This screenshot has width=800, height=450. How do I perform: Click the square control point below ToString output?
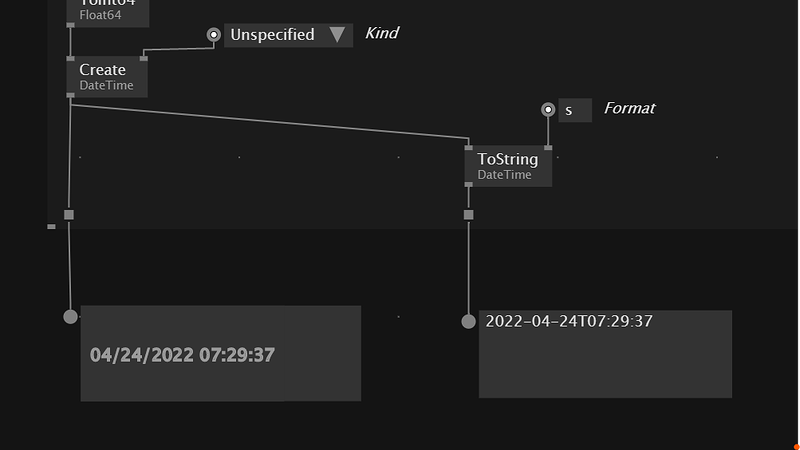pyautogui.click(x=468, y=215)
